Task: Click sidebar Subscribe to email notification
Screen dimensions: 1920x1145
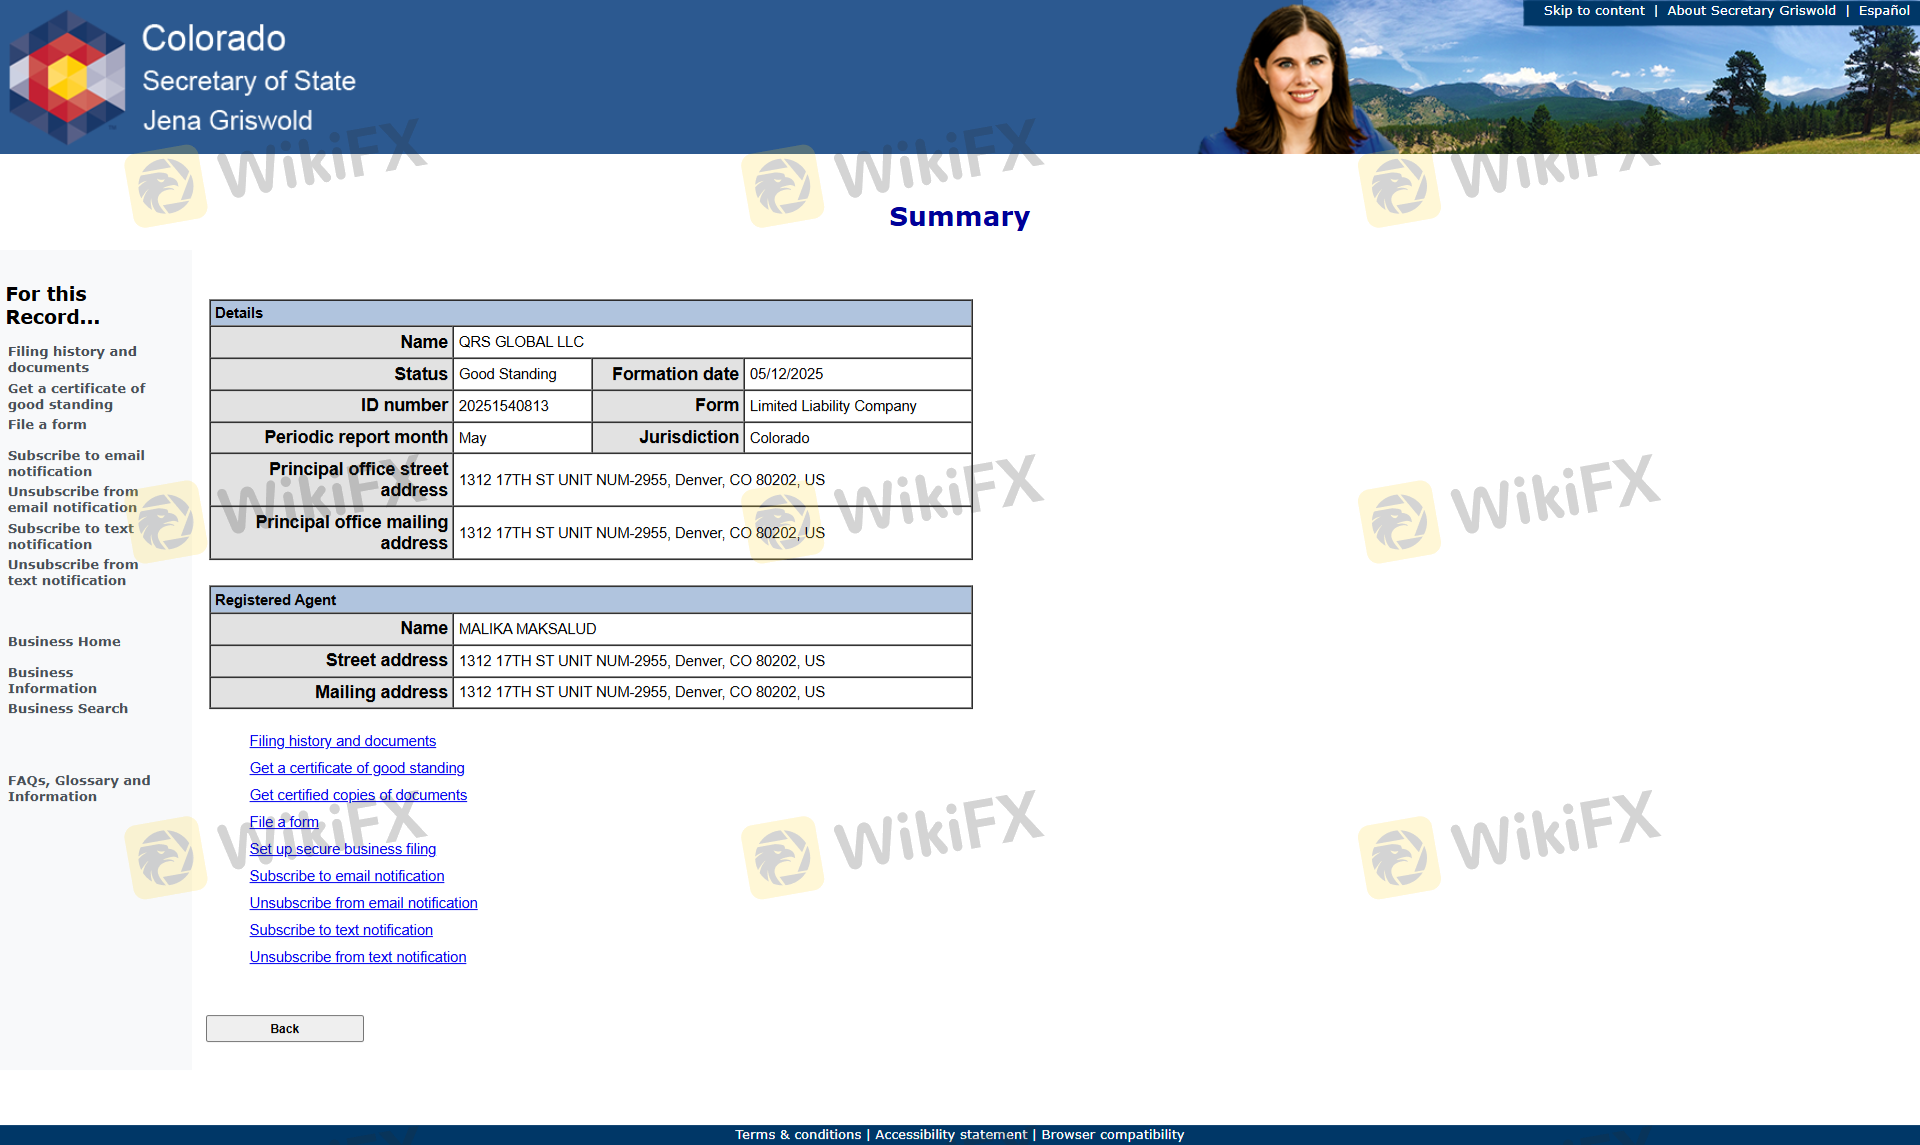Action: pyautogui.click(x=76, y=463)
